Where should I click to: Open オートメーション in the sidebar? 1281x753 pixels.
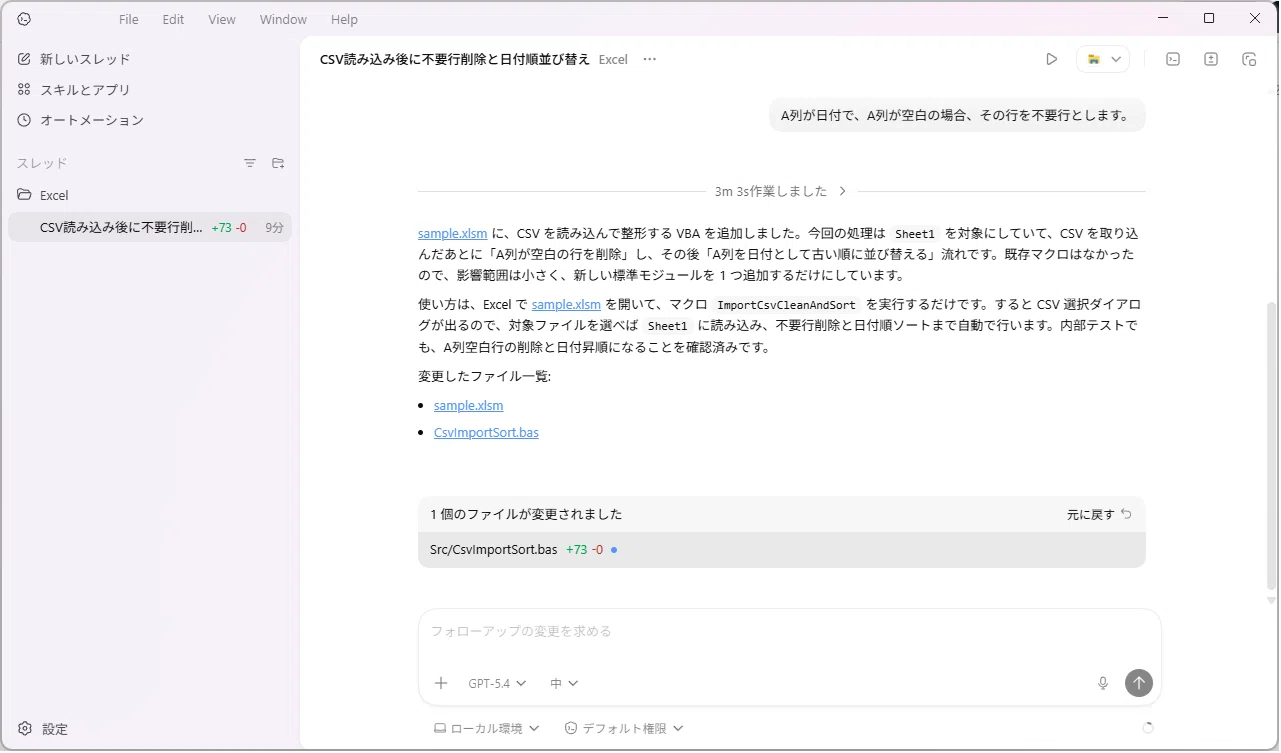[x=150, y=120]
